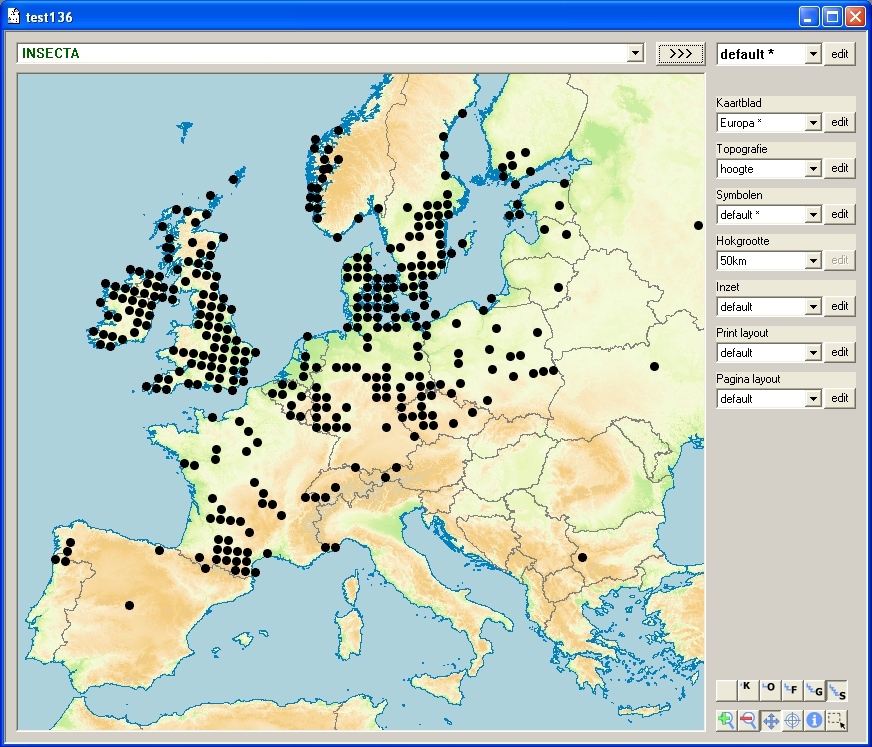This screenshot has height=747, width=872.
Task: Open the Symbolen default dropdown
Action: point(813,215)
